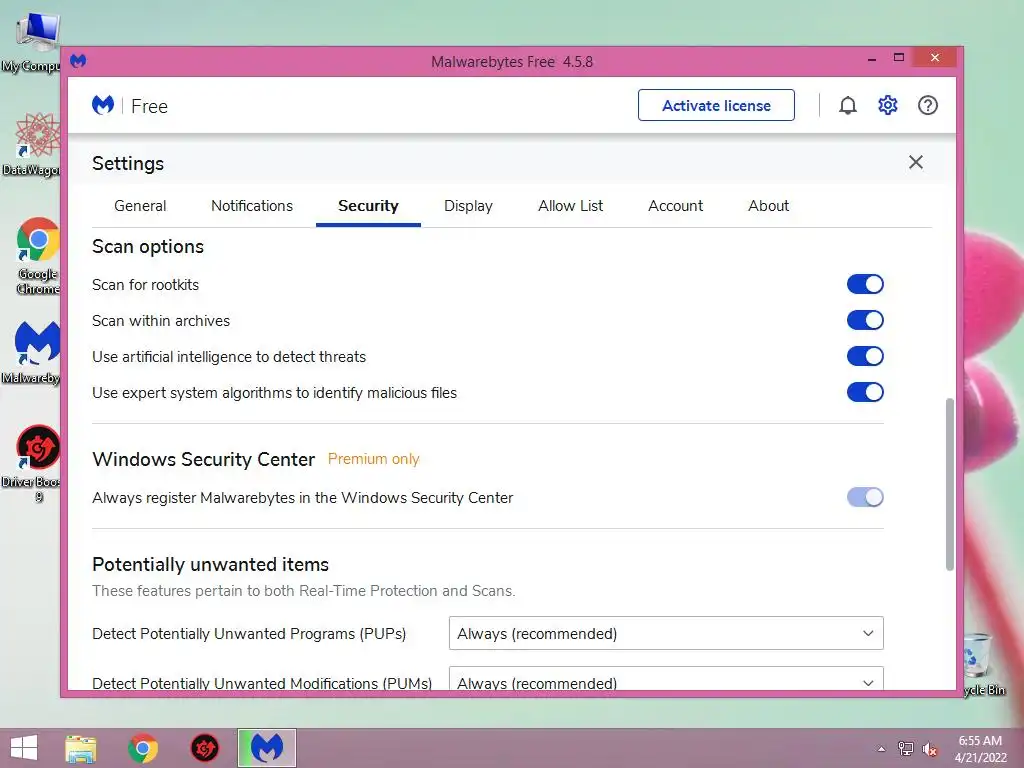The image size is (1024, 768).
Task: Select the Security tab
Action: coord(368,206)
